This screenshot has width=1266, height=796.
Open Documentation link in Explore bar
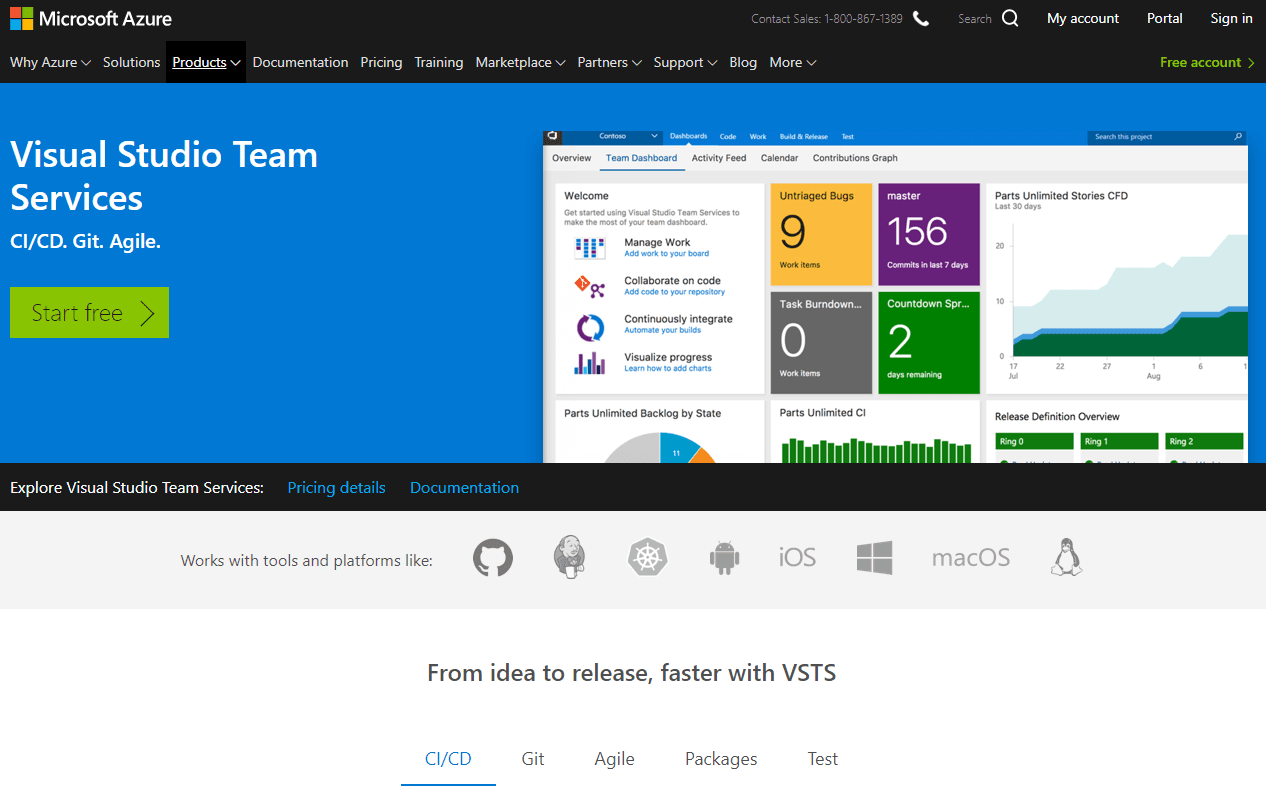click(464, 488)
